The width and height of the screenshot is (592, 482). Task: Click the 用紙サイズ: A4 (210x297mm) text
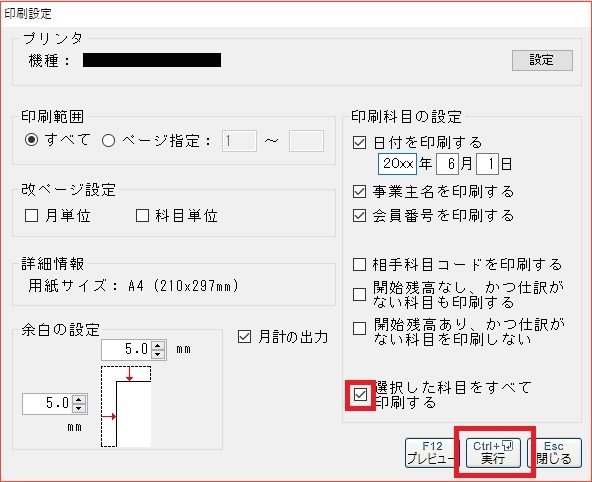click(x=134, y=286)
